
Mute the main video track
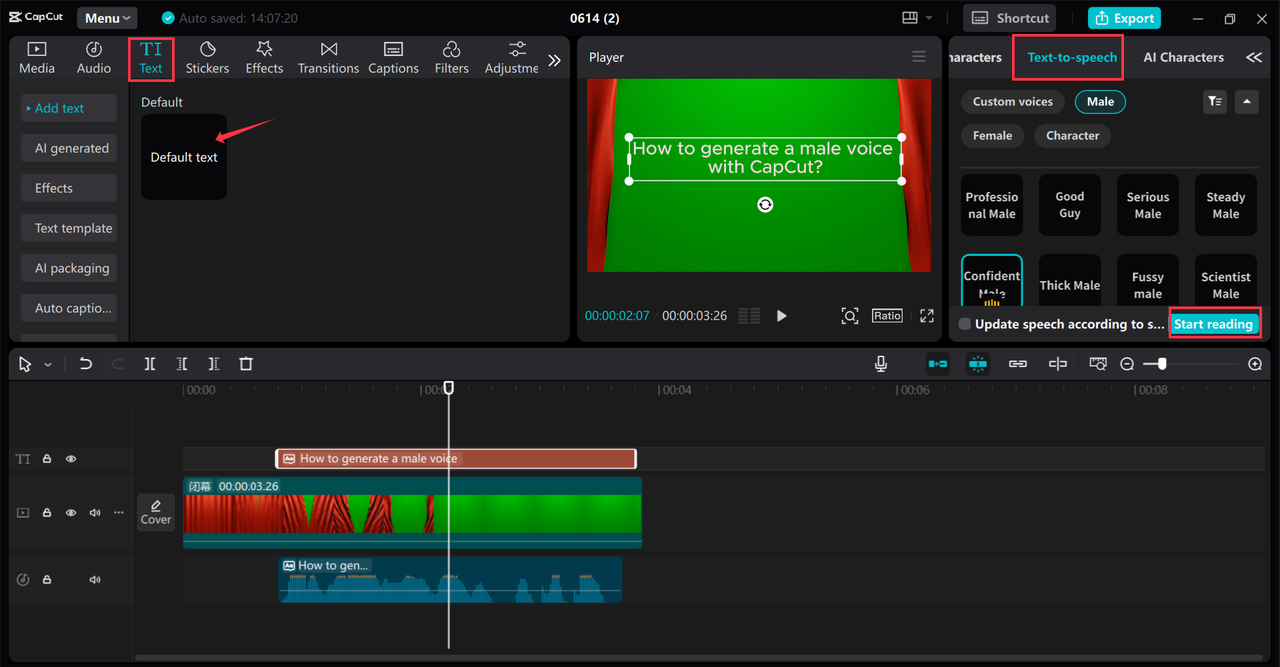(x=95, y=513)
